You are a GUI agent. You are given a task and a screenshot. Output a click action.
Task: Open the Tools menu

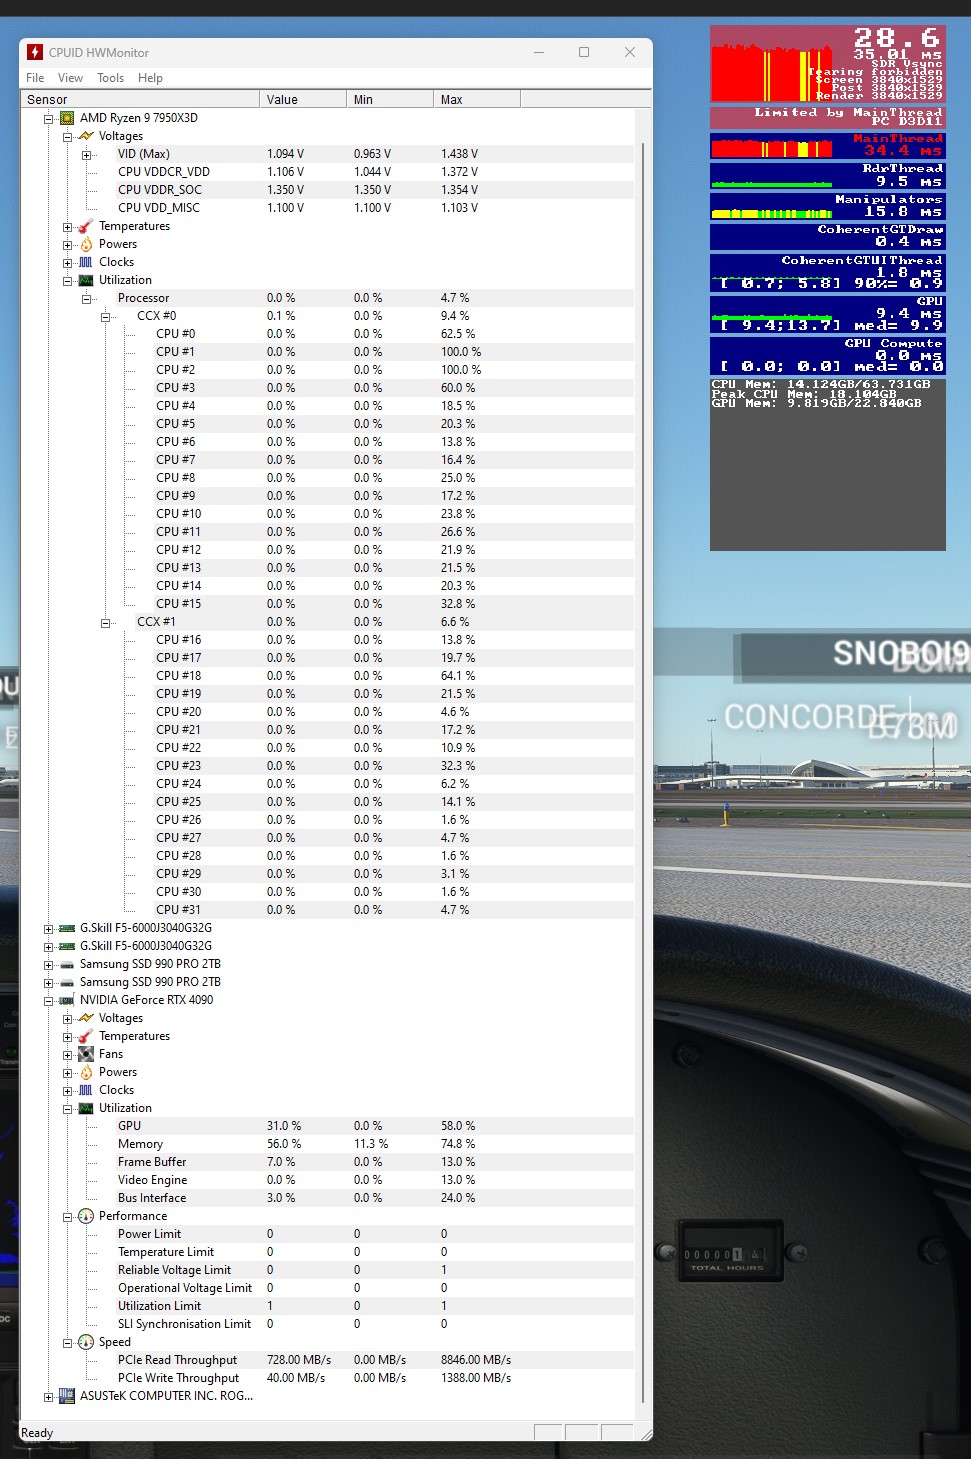point(110,78)
